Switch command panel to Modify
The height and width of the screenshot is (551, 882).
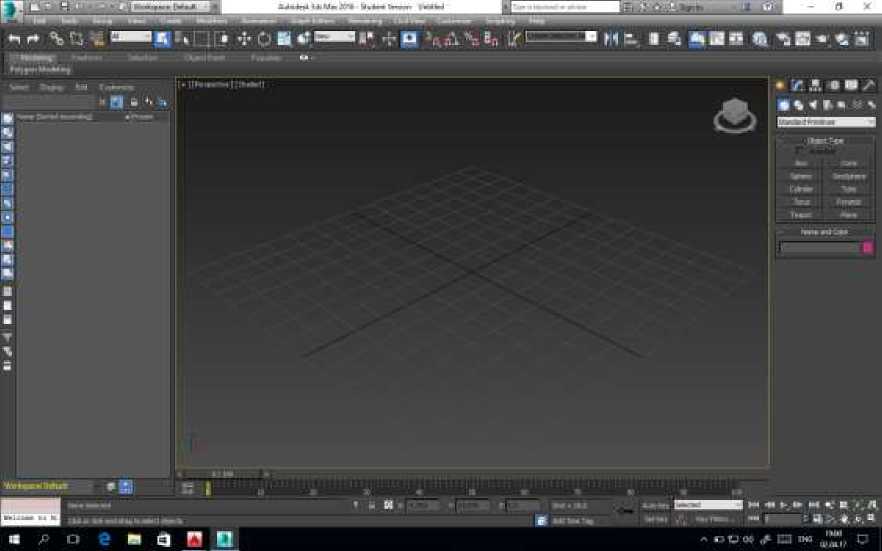[x=797, y=85]
